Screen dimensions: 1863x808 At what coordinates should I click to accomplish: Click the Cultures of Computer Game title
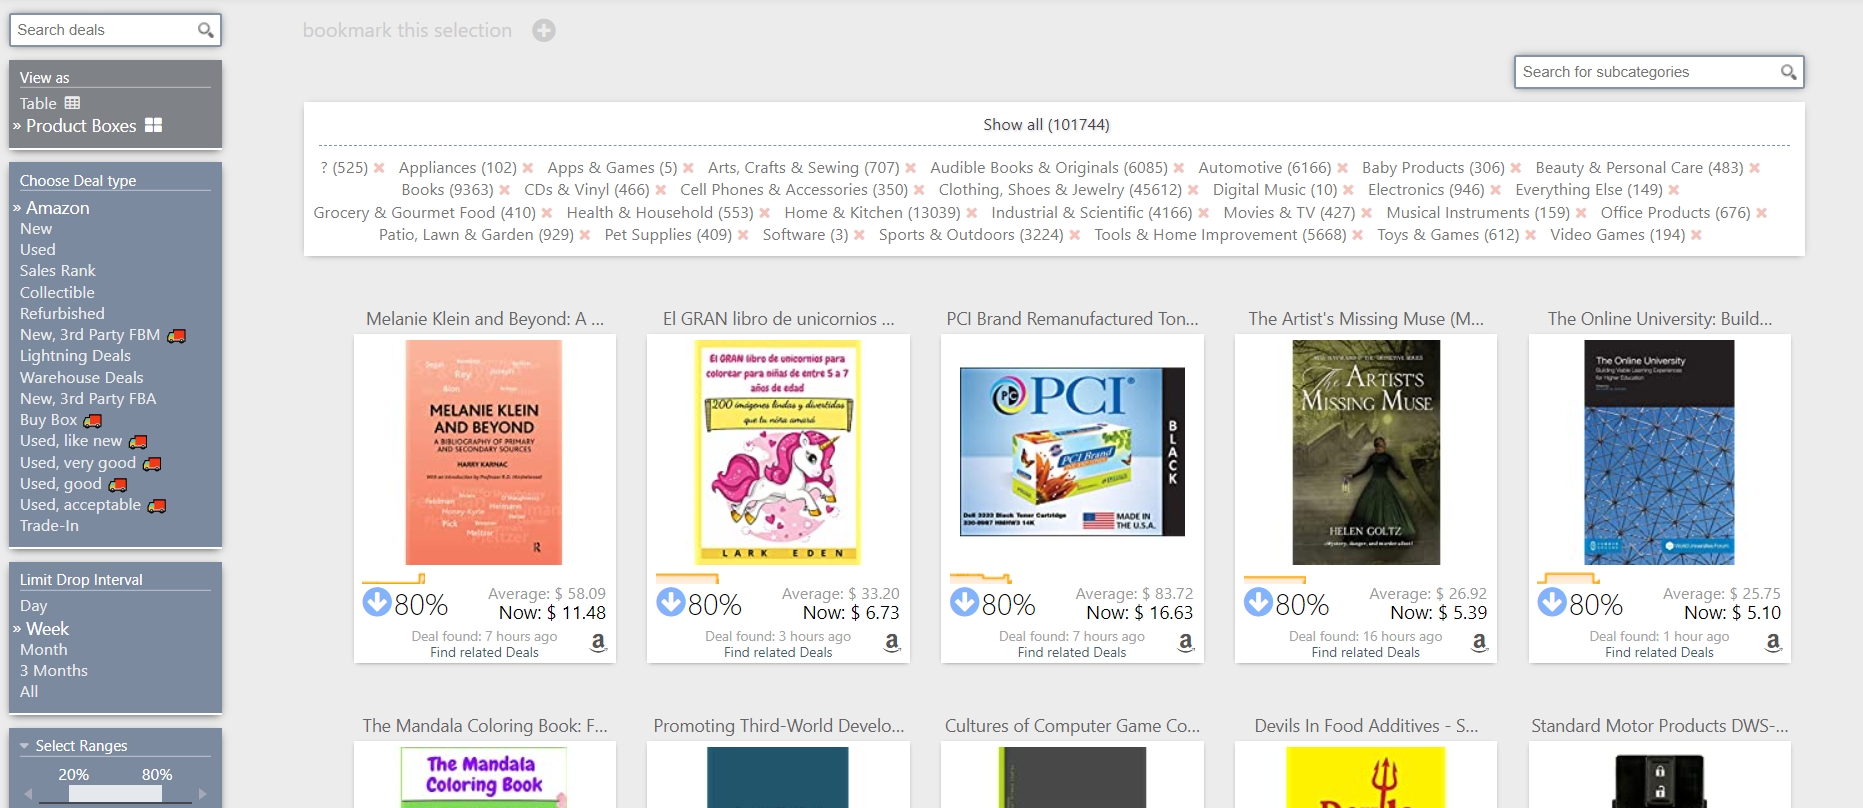[1072, 726]
